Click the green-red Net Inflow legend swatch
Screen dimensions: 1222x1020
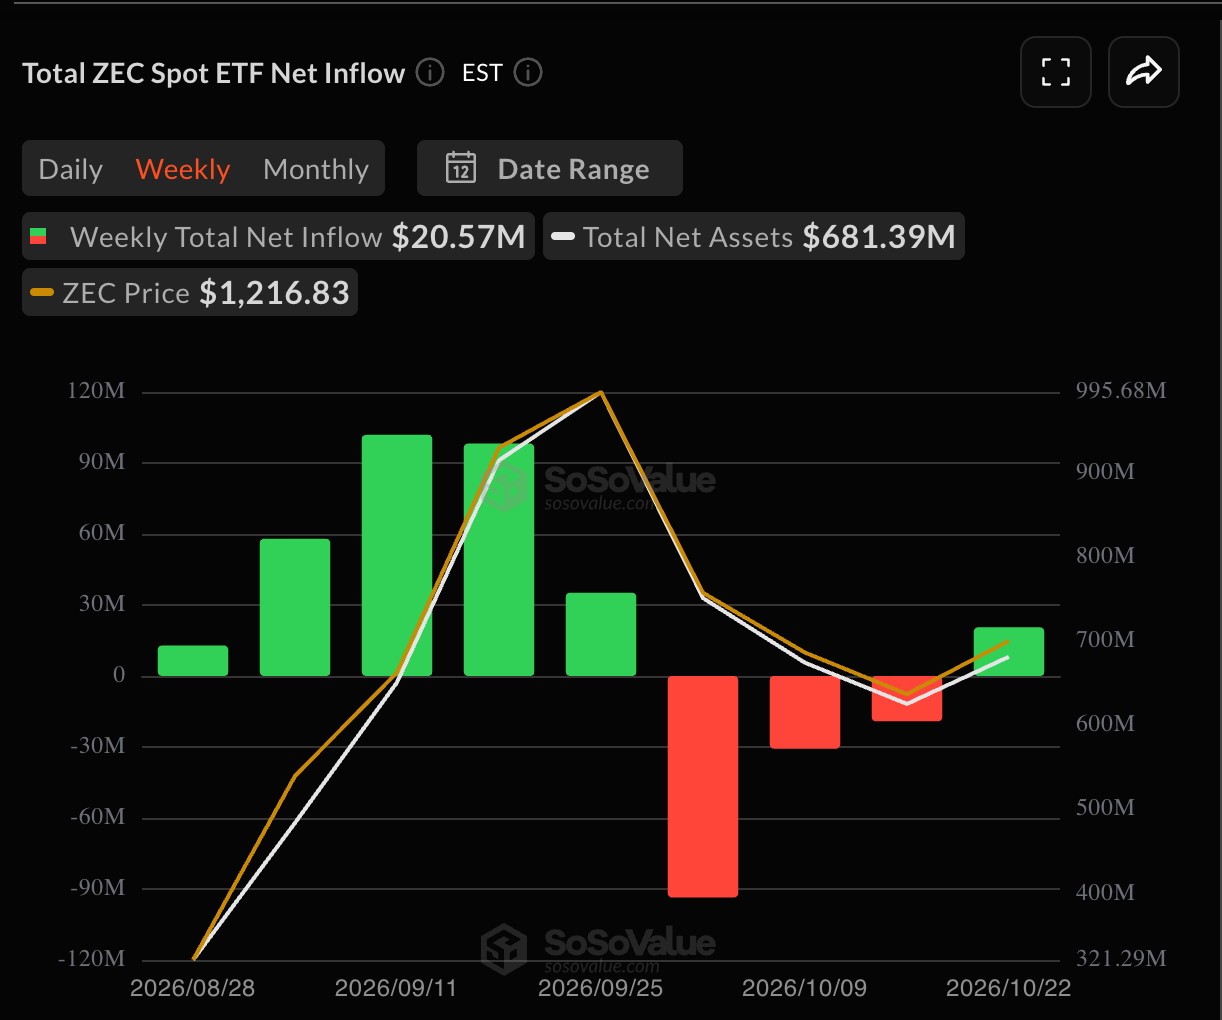39,237
